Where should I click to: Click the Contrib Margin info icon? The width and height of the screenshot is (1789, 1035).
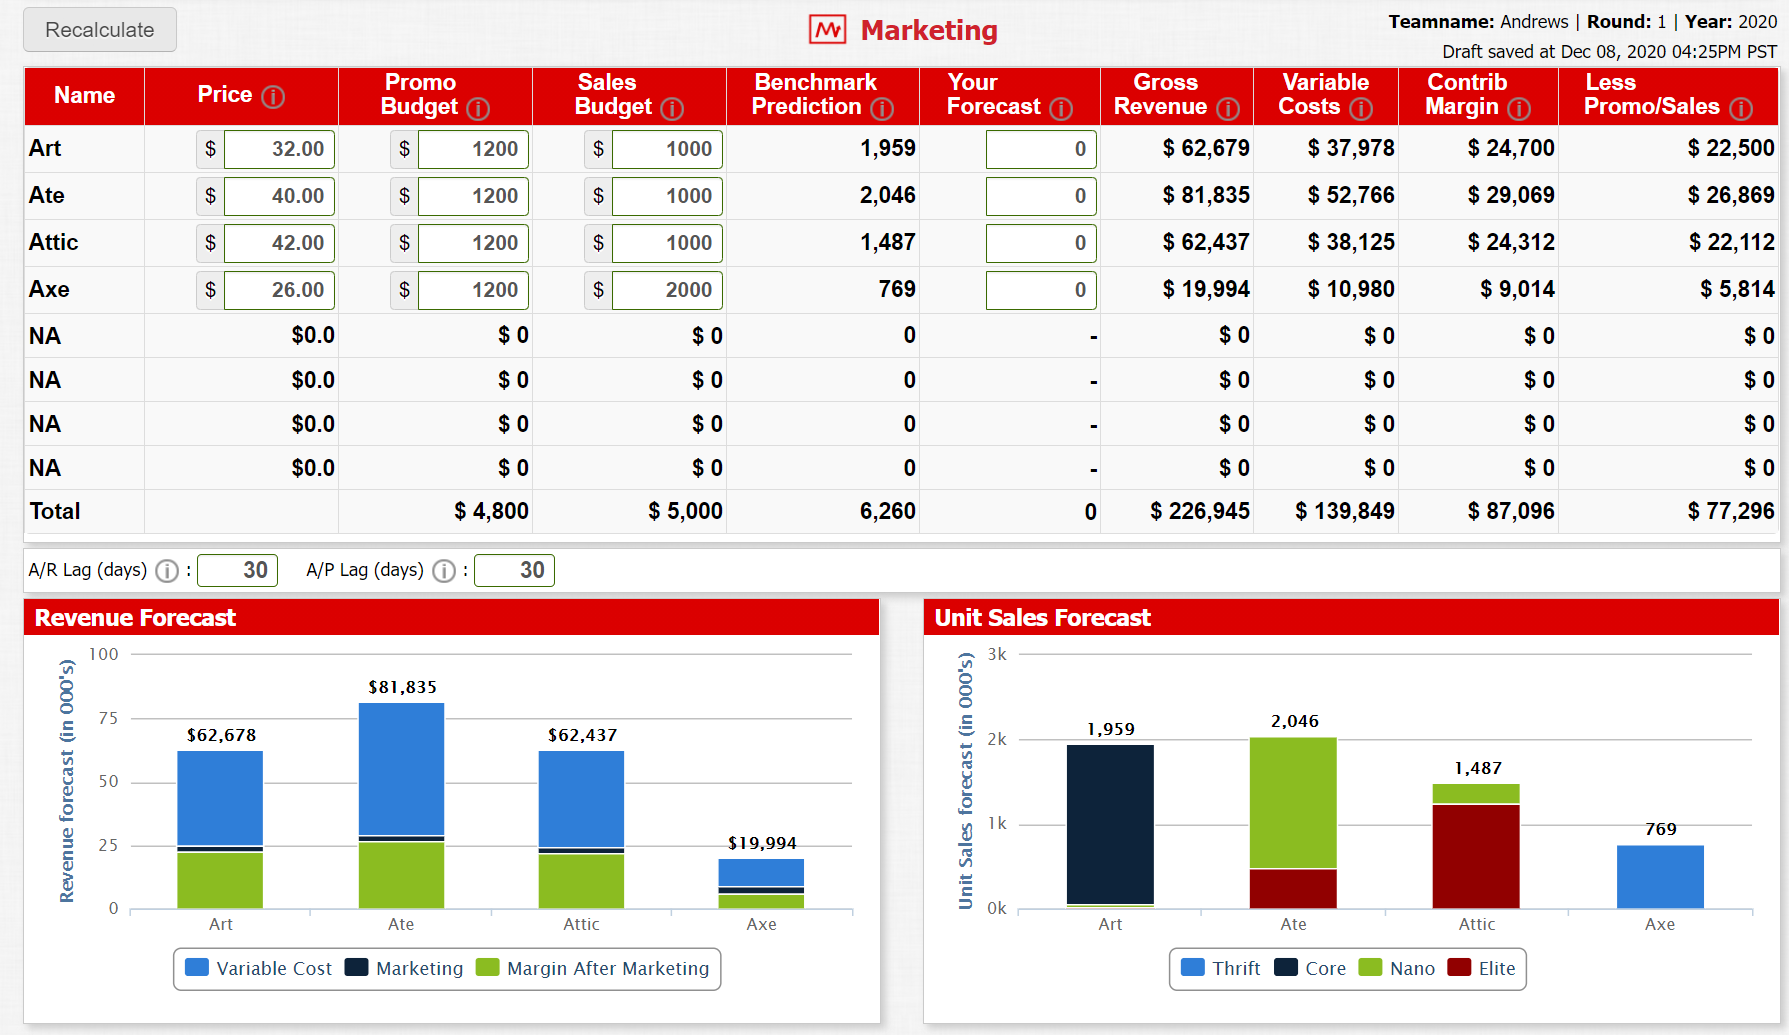click(x=1519, y=108)
